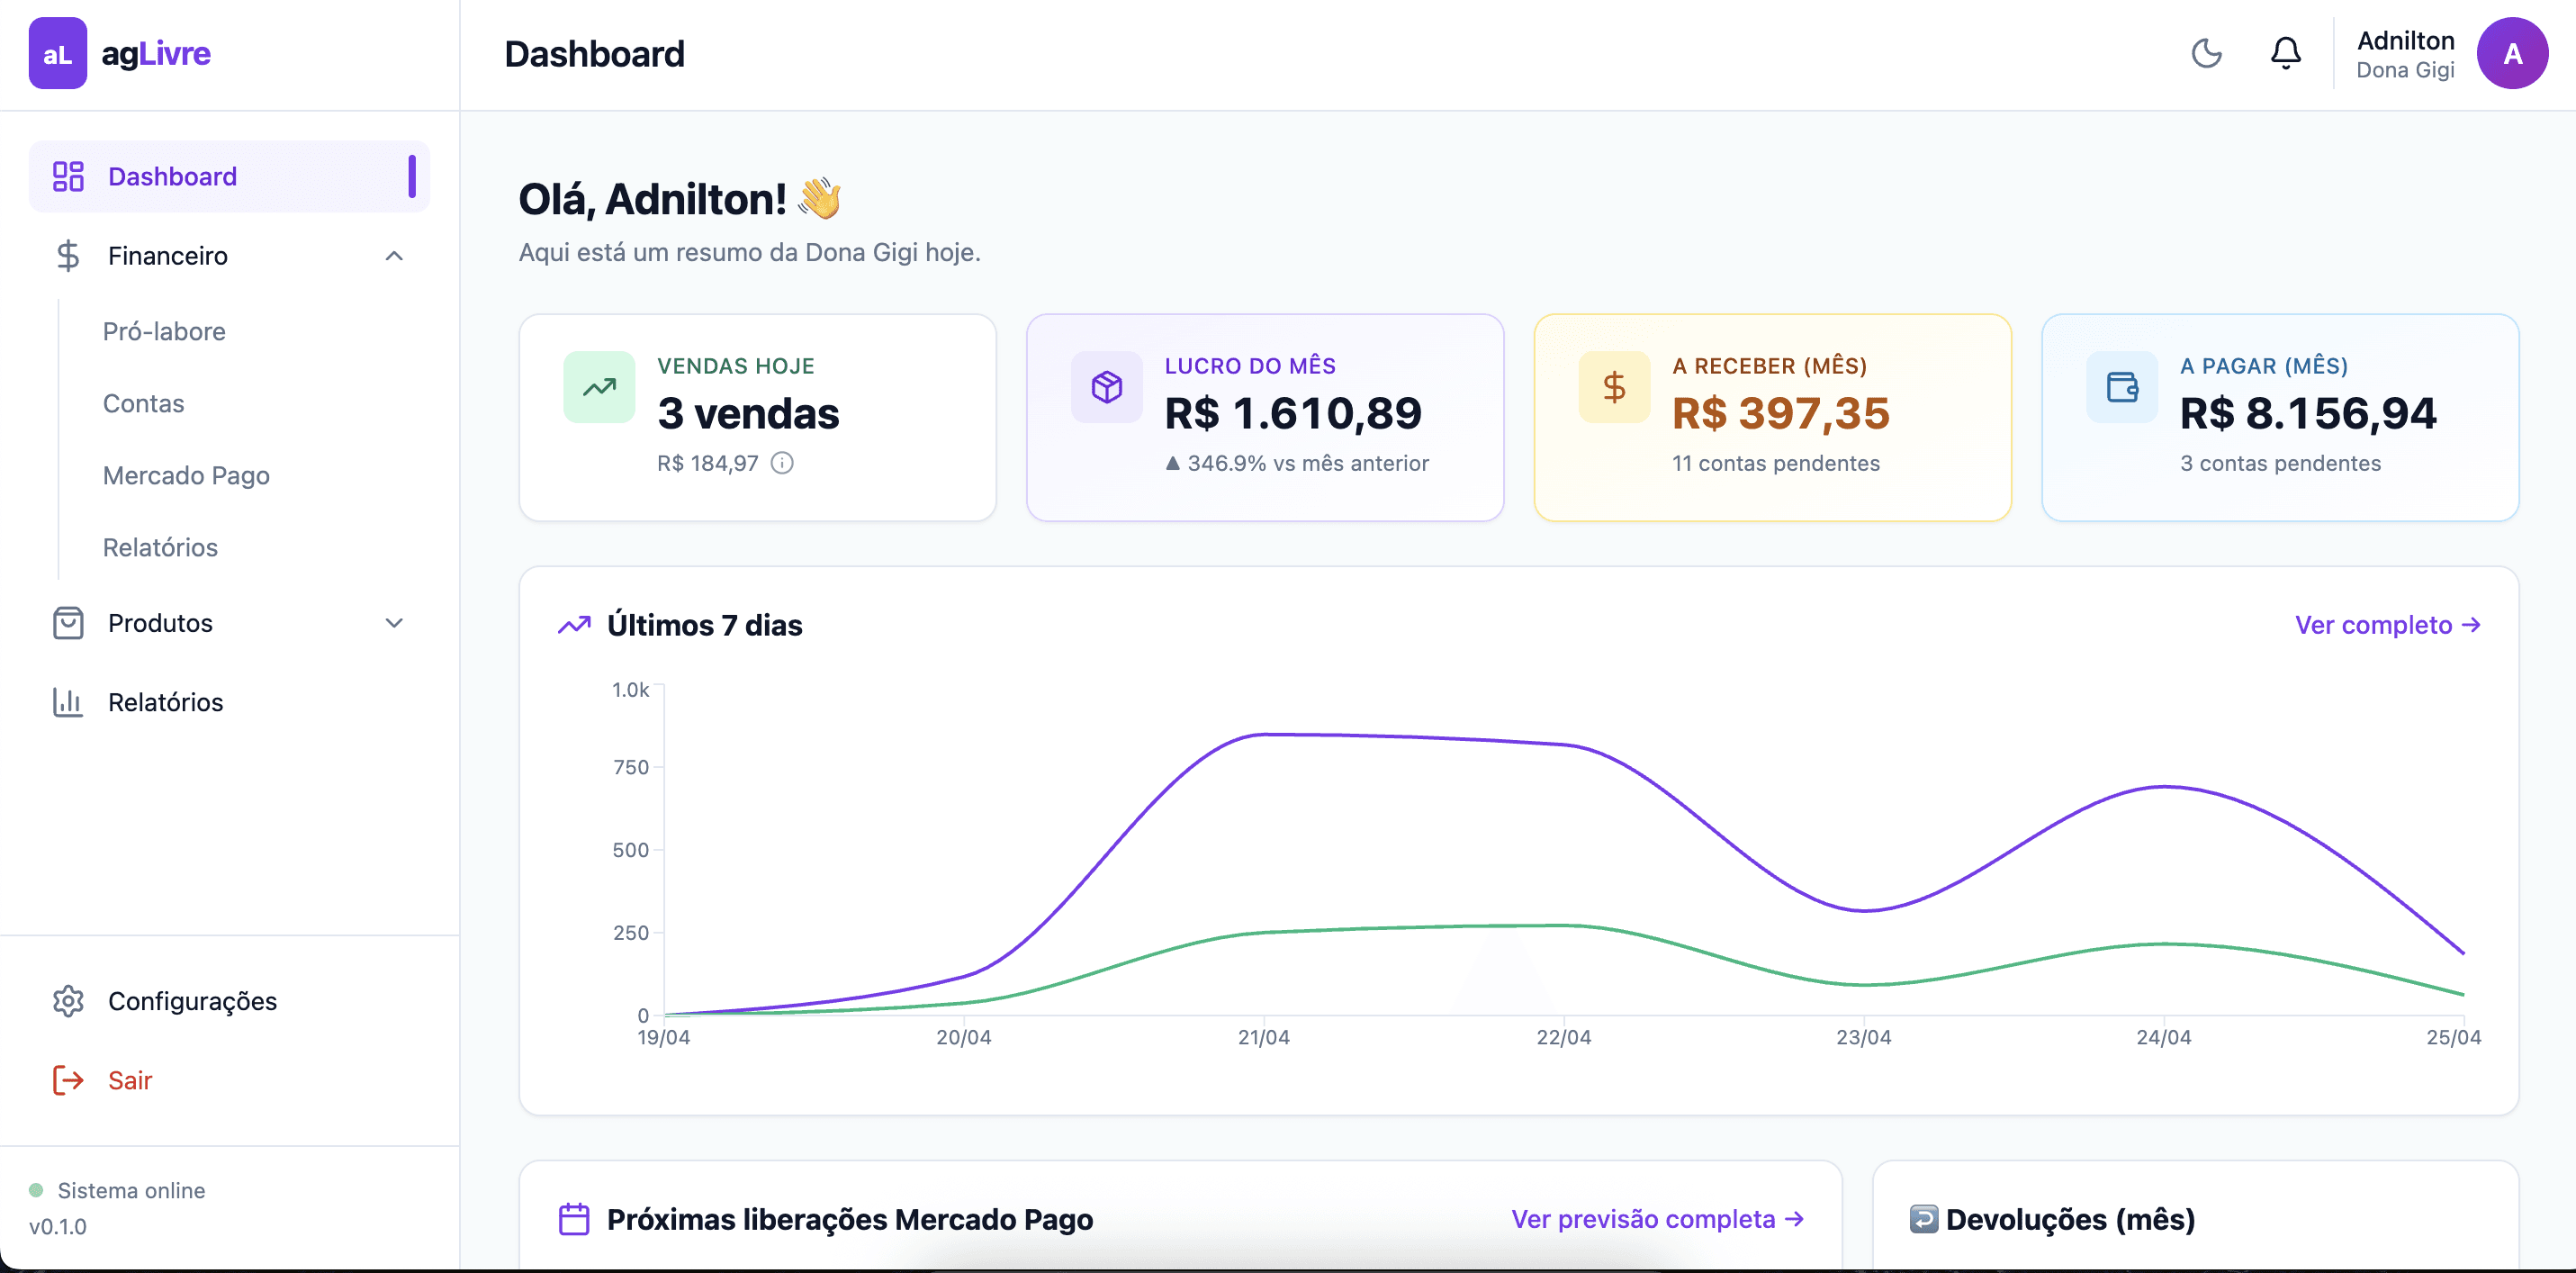
Task: Open Ver previsão completa
Action: [1657, 1219]
